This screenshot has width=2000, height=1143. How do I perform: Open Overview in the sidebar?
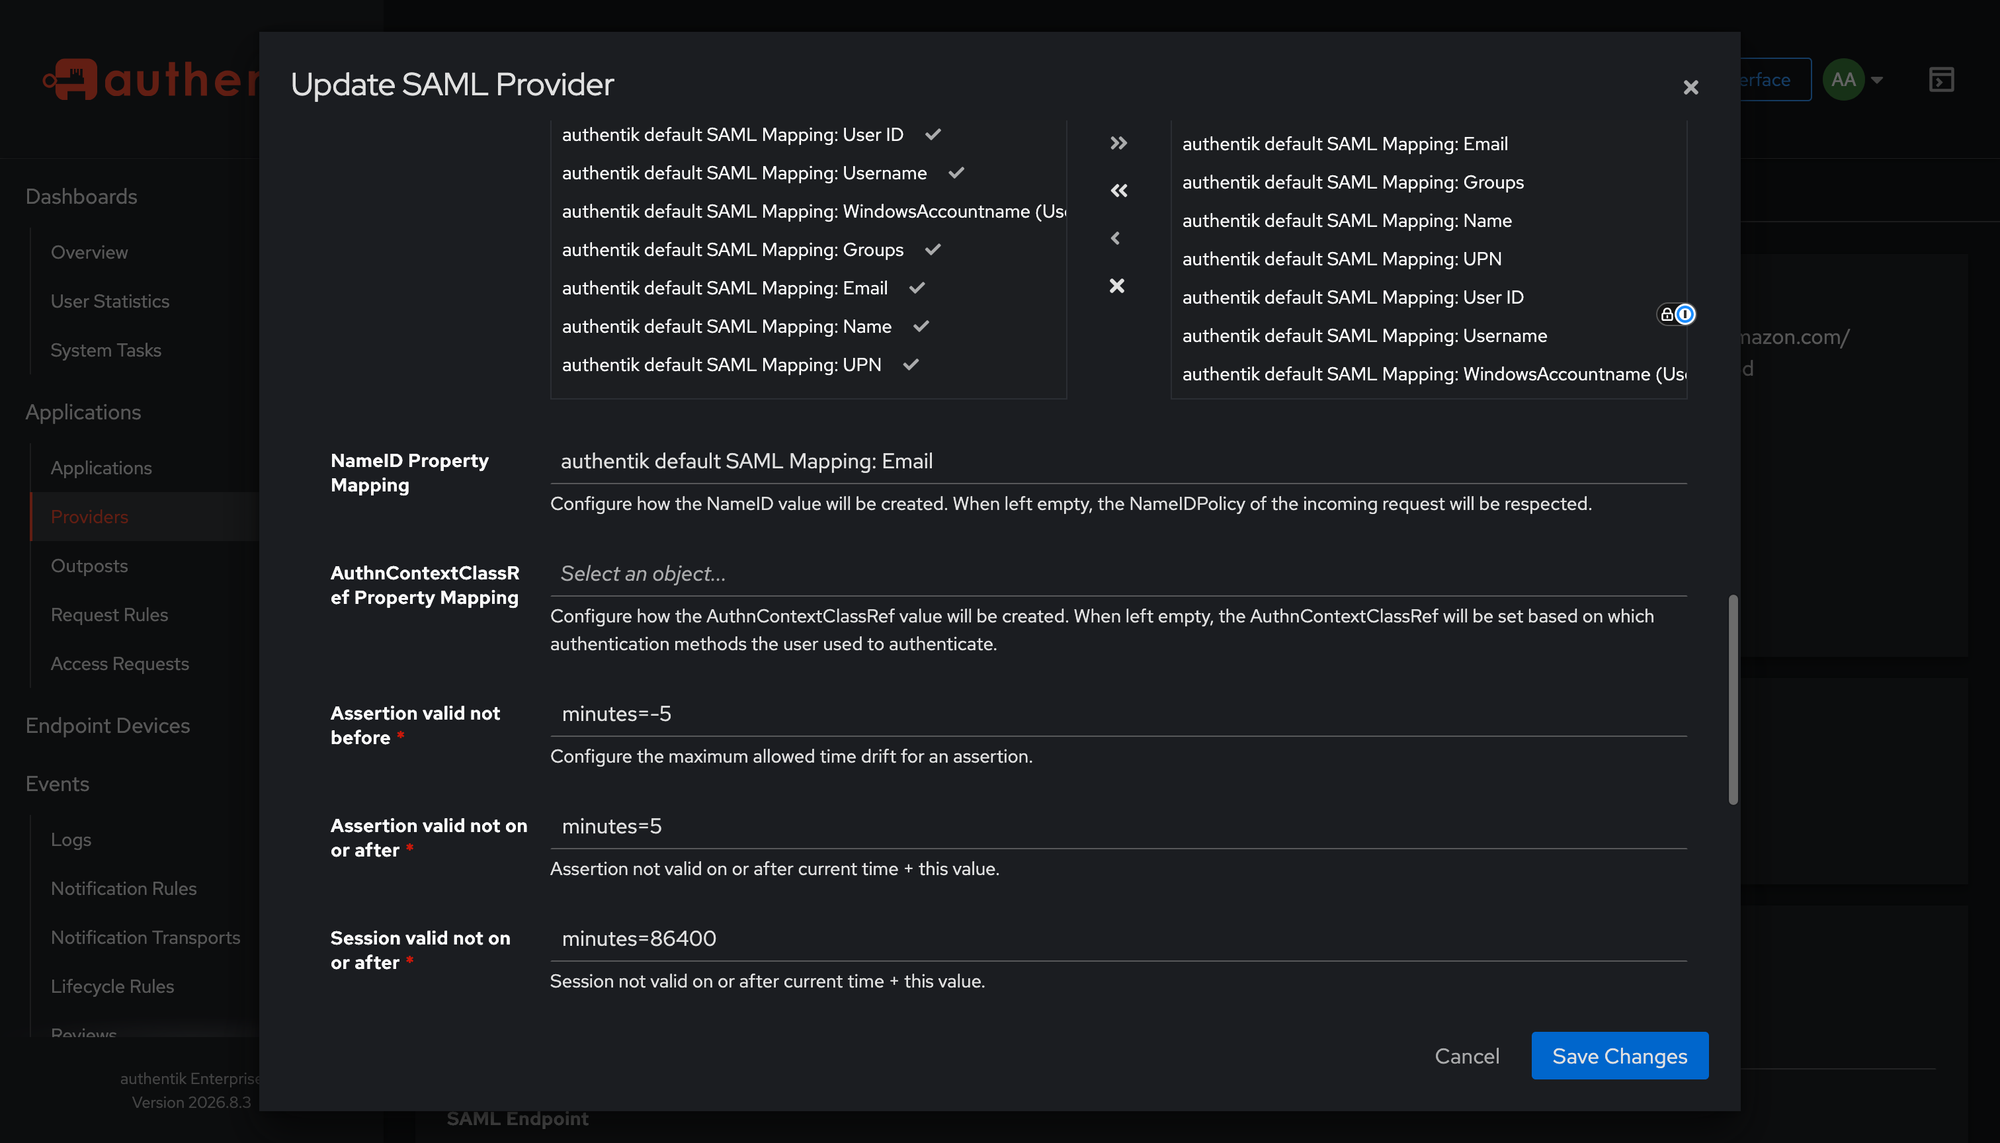tap(89, 252)
